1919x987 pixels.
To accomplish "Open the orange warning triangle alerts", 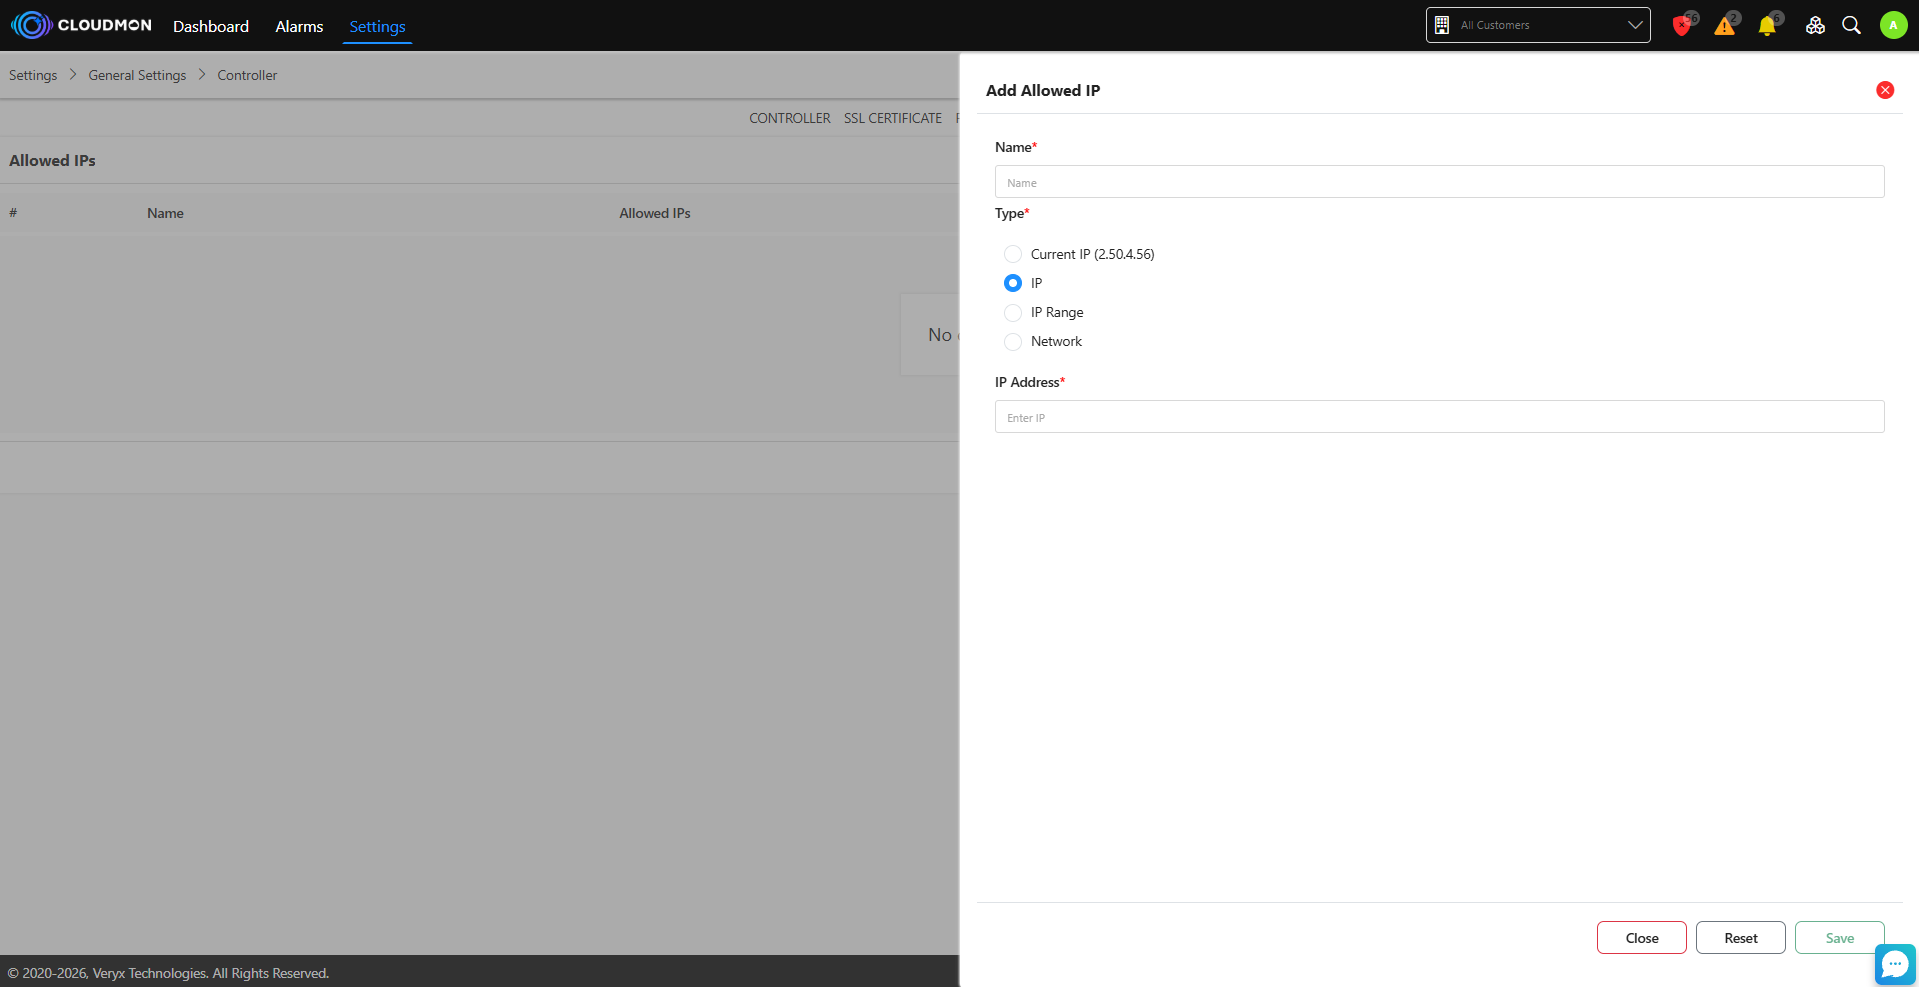I will (x=1724, y=26).
